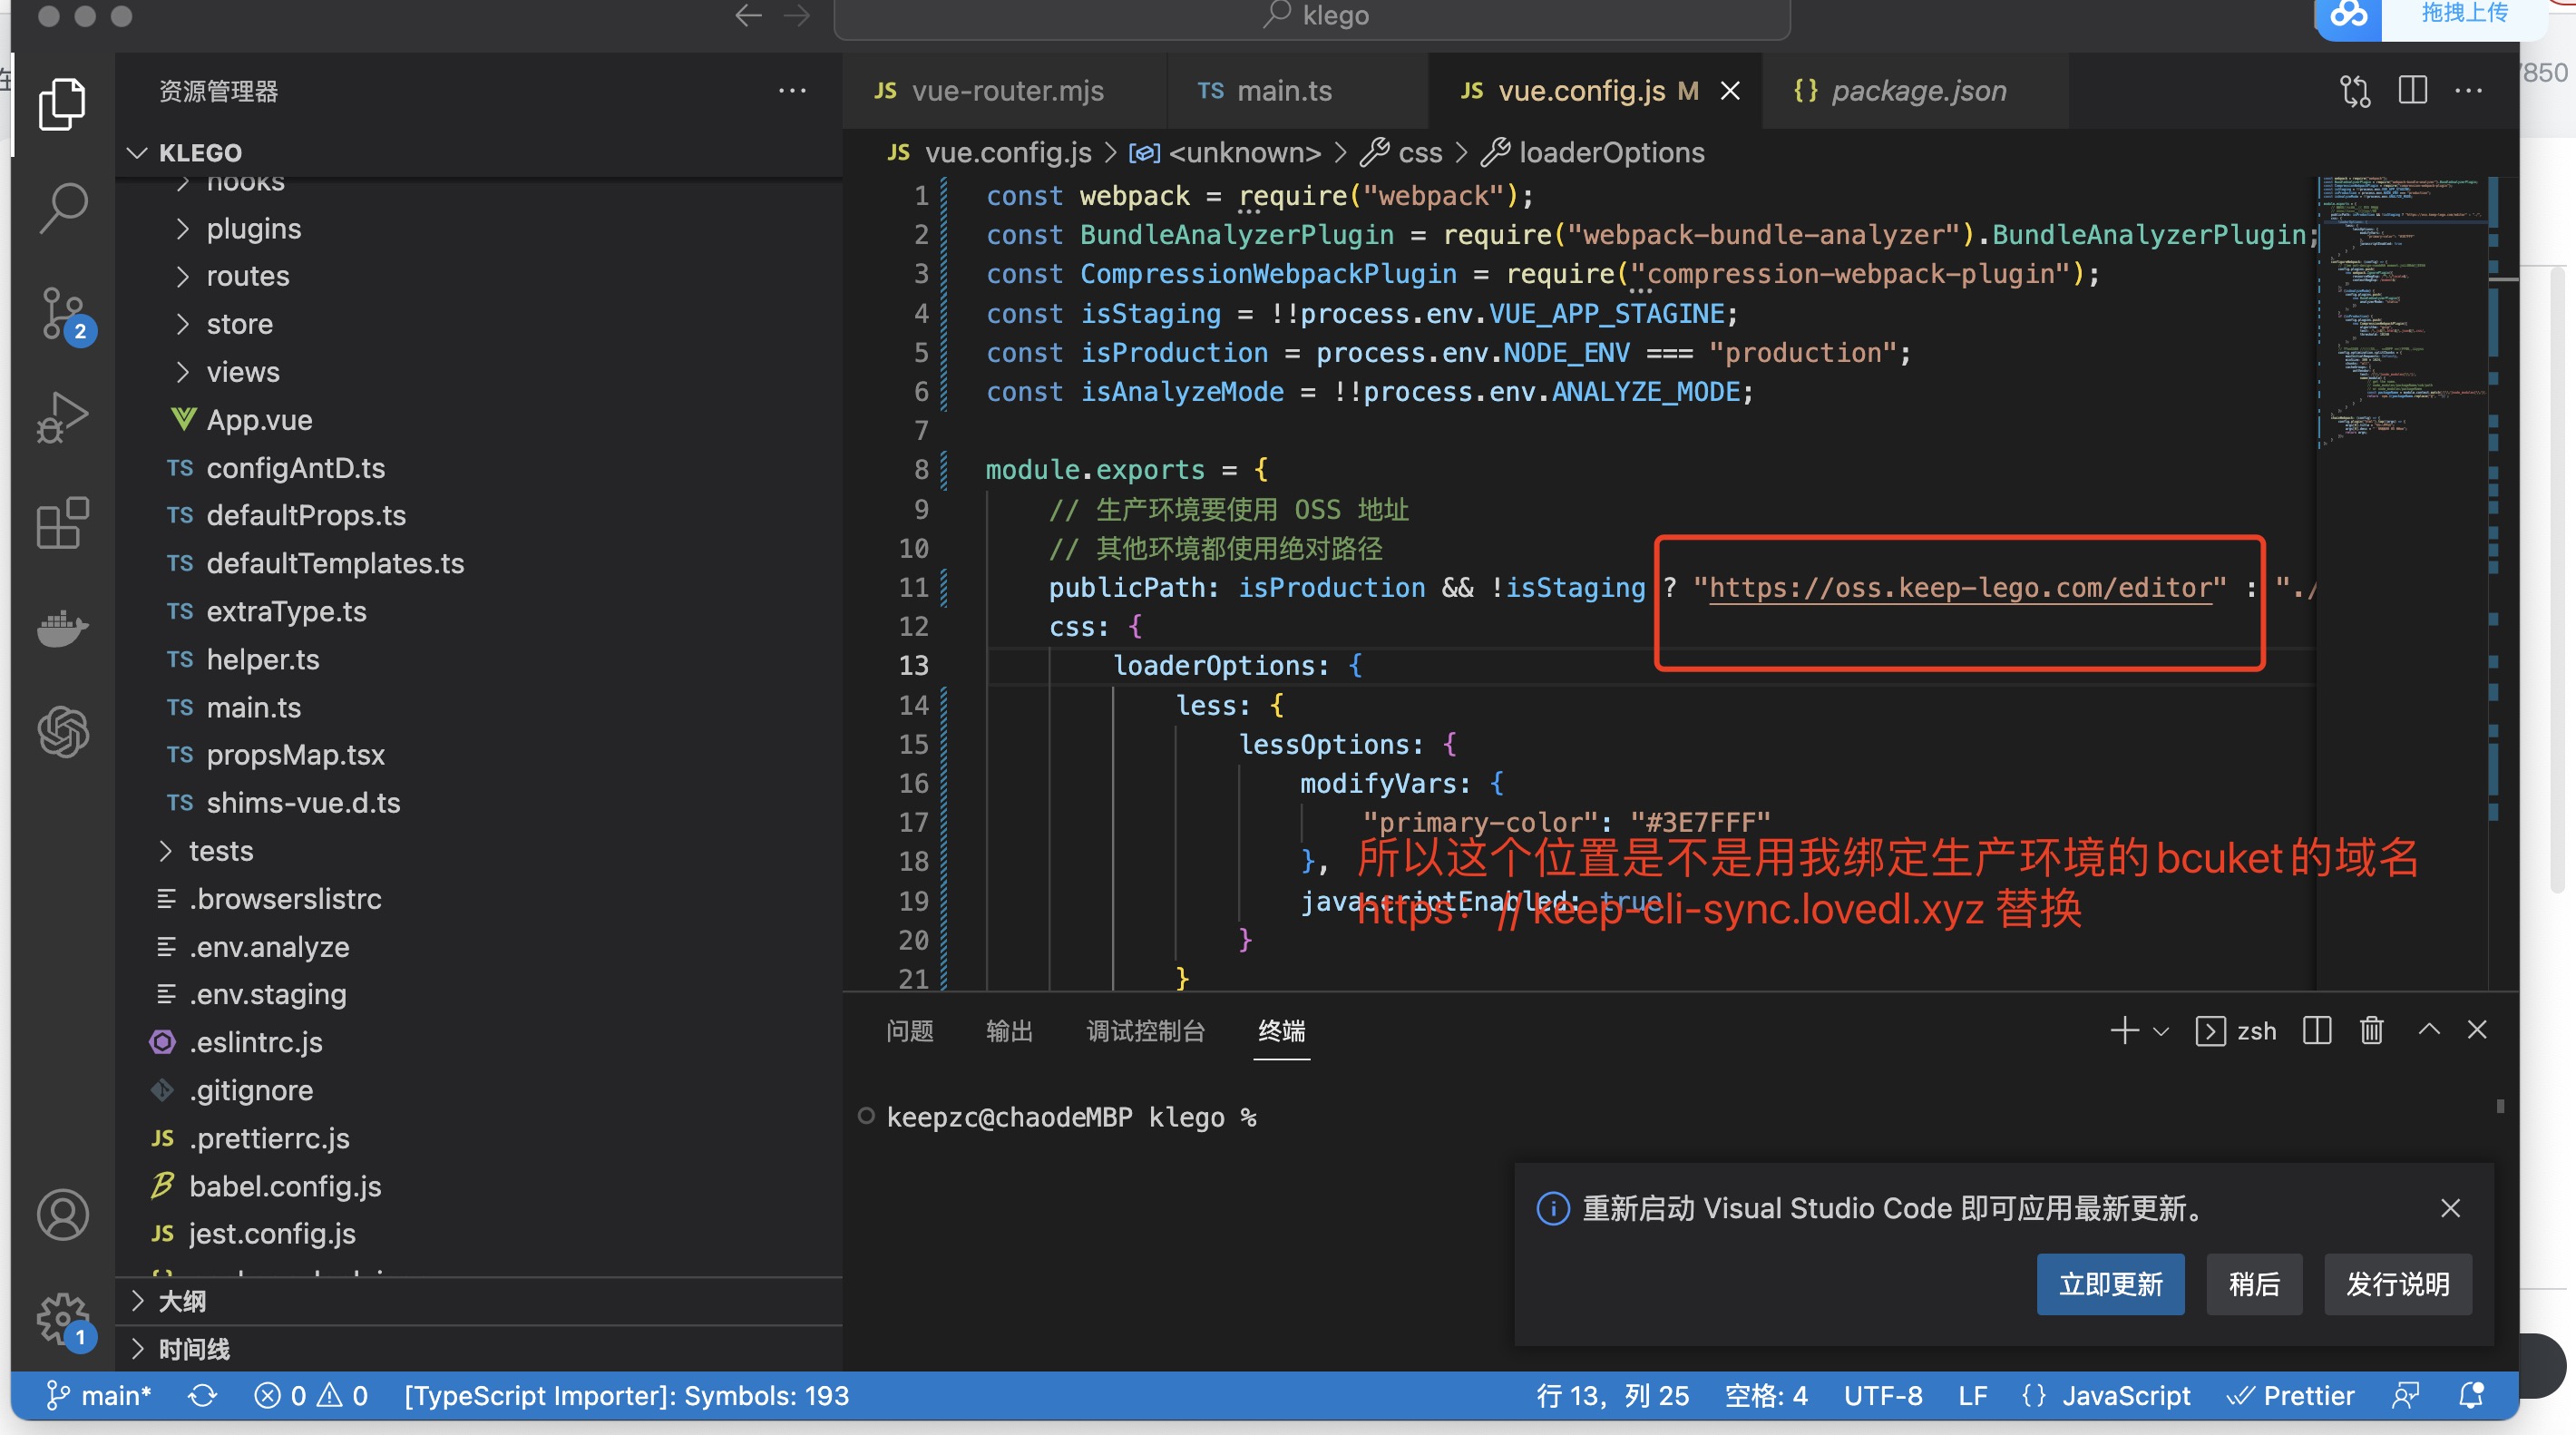Image resolution: width=2576 pixels, height=1435 pixels.
Task: Go forward with the navigation arrow
Action: click(x=797, y=15)
